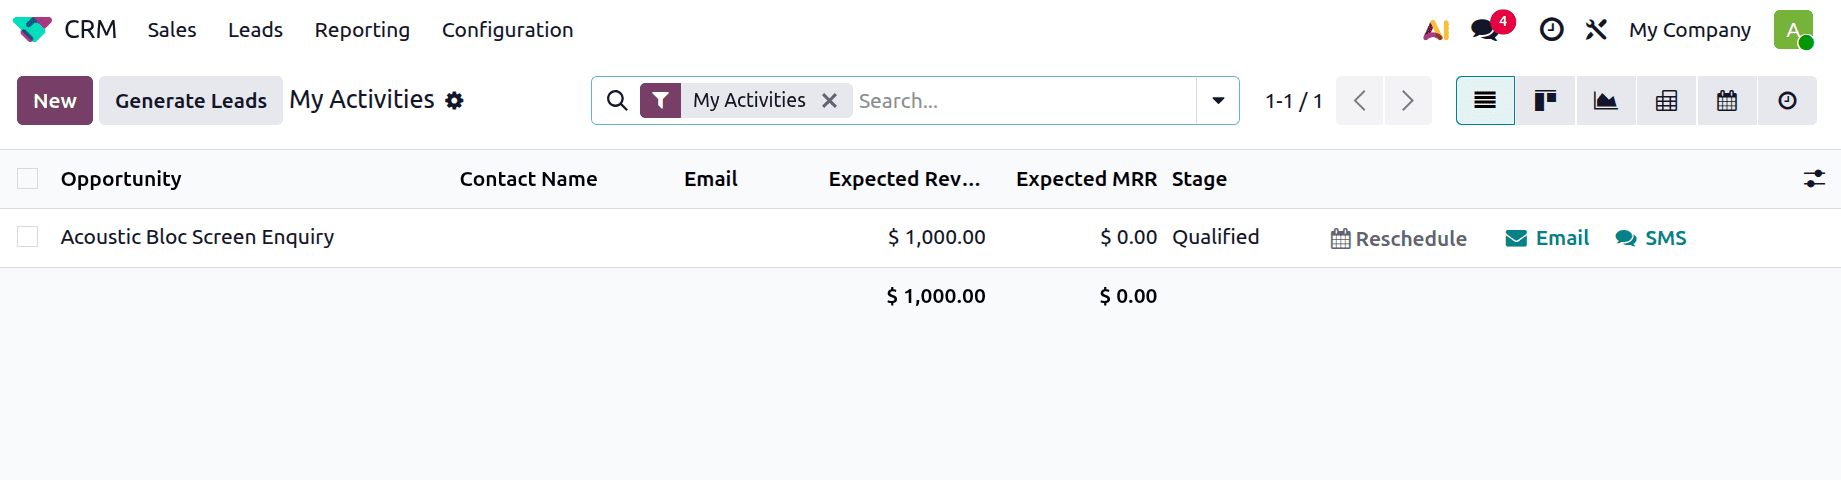This screenshot has height=480, width=1841.
Task: Open the user avatar menu
Action: (x=1793, y=30)
